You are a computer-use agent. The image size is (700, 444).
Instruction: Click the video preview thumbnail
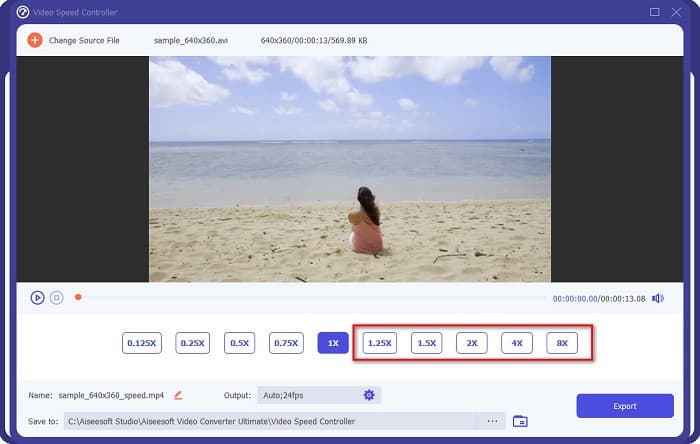pos(350,169)
